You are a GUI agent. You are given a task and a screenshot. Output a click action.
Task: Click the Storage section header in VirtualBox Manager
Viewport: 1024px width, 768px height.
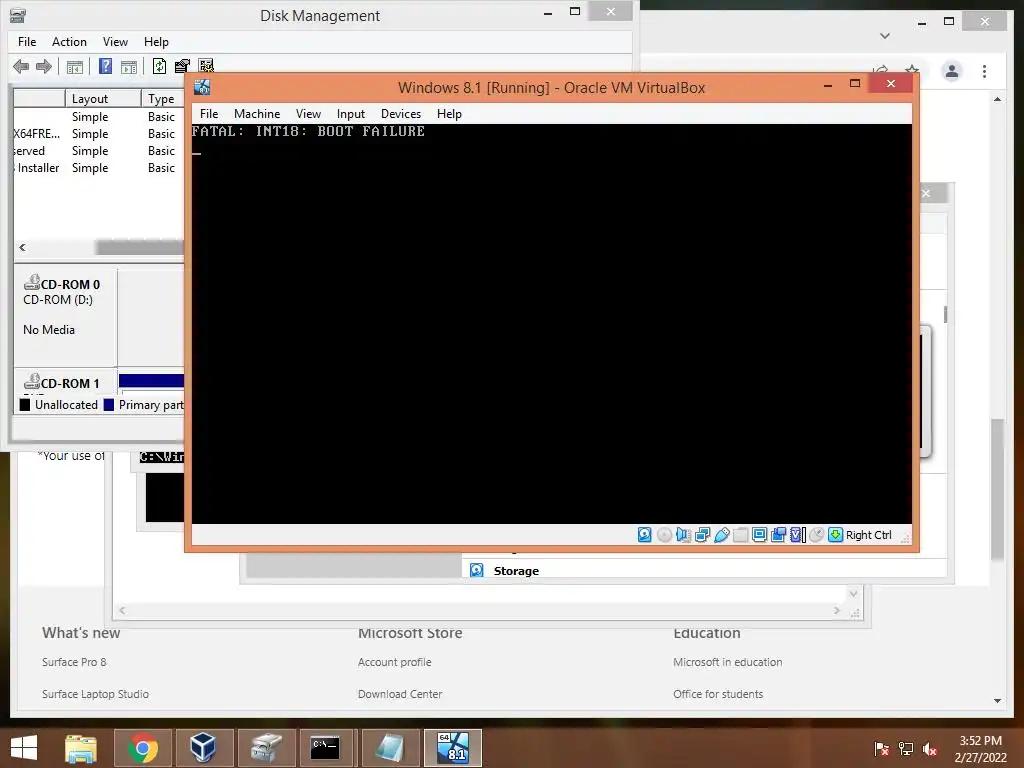(516, 571)
